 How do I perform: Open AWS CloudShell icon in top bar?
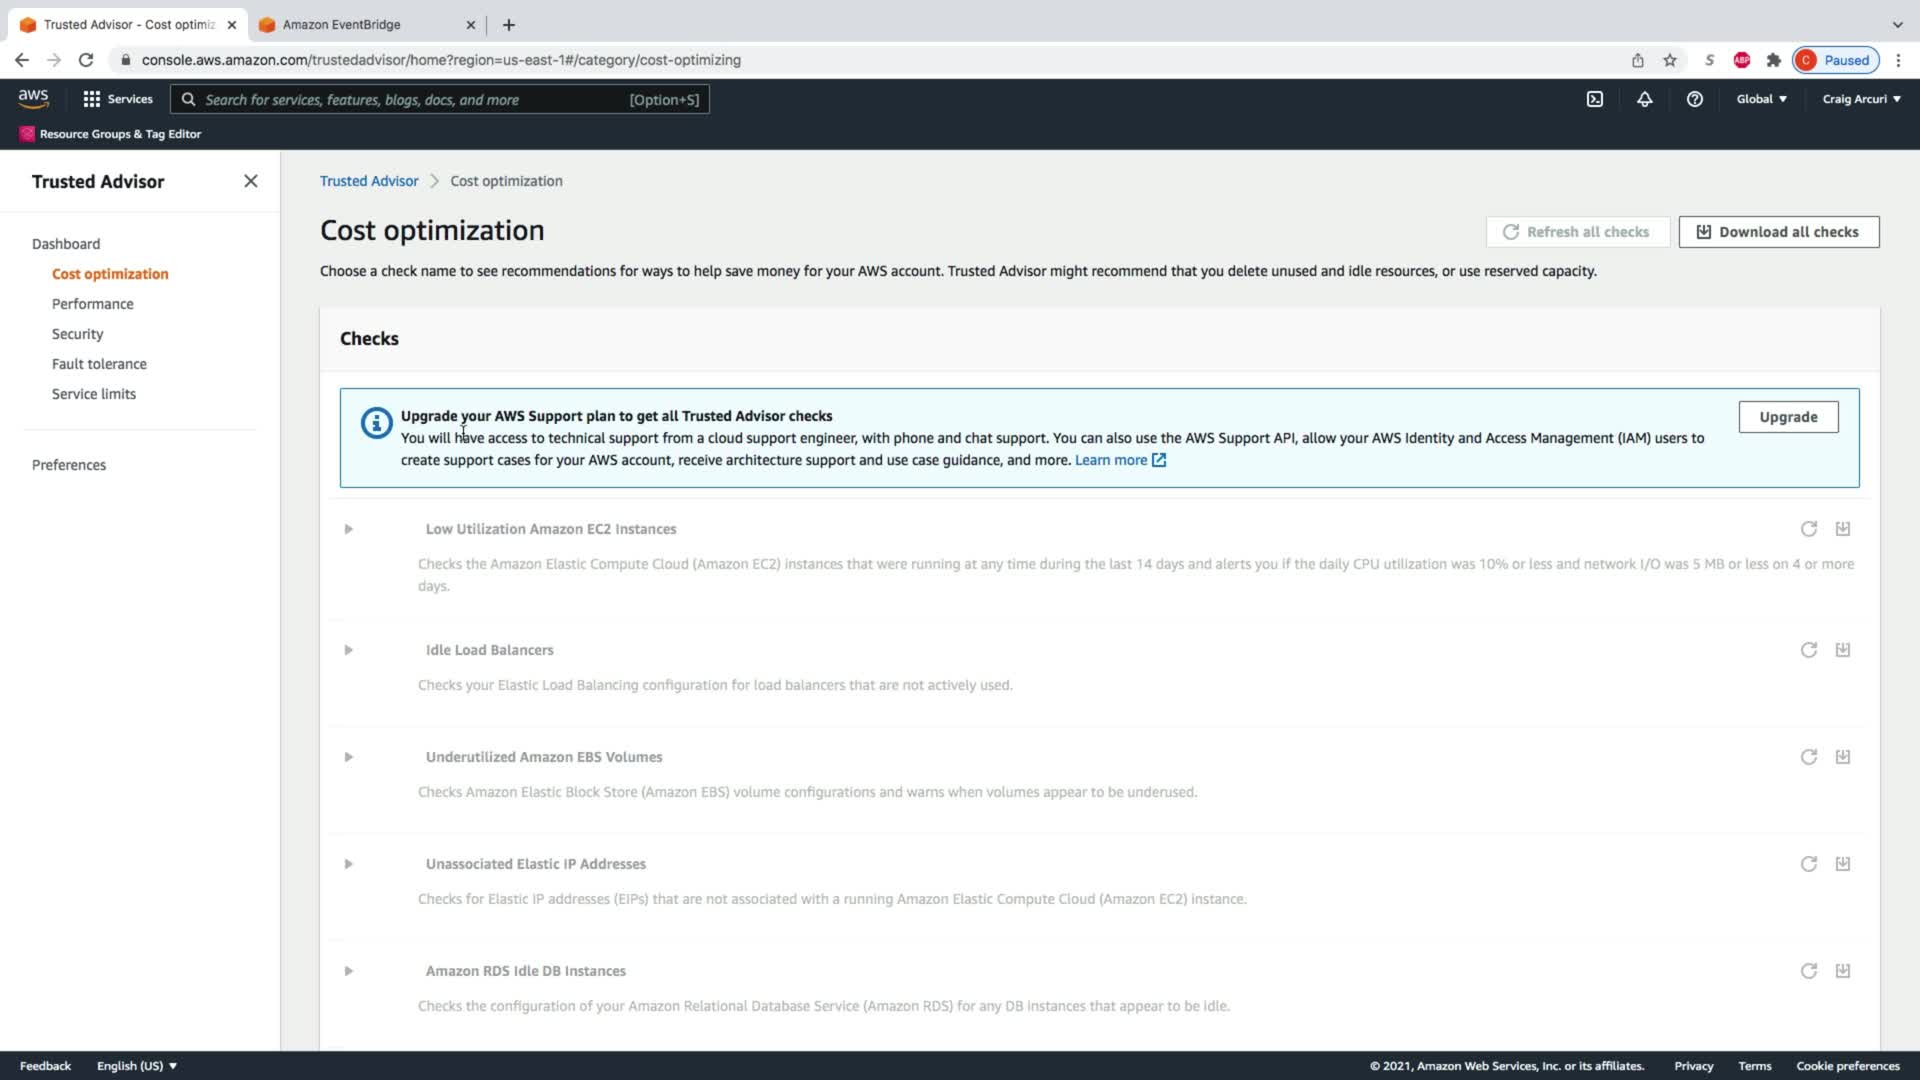point(1595,99)
